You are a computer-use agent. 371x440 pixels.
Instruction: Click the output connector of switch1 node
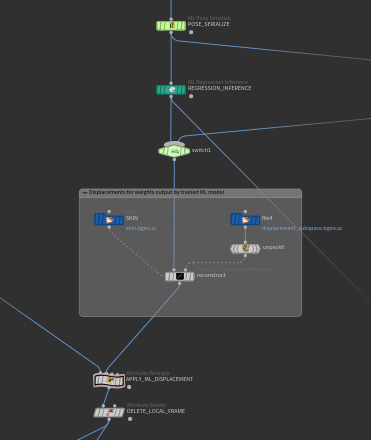click(174, 160)
